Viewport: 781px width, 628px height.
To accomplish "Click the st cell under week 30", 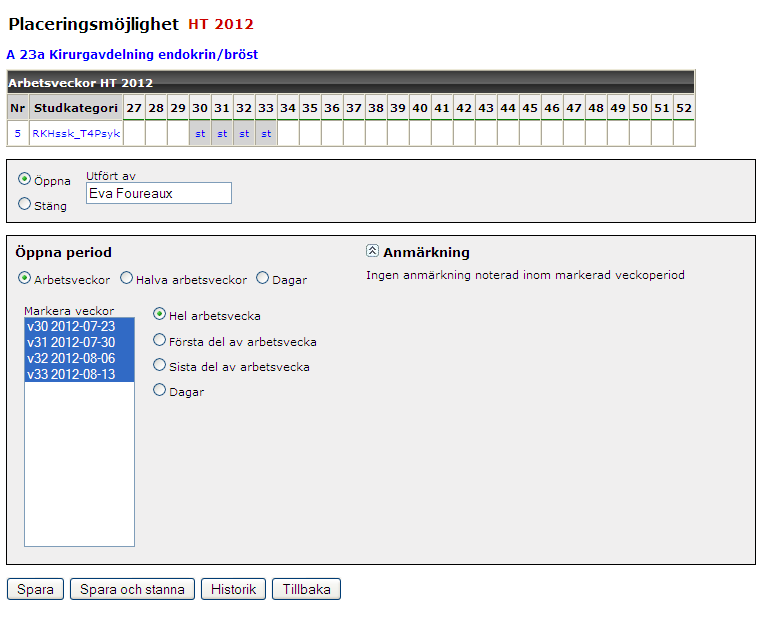I will [x=200, y=133].
